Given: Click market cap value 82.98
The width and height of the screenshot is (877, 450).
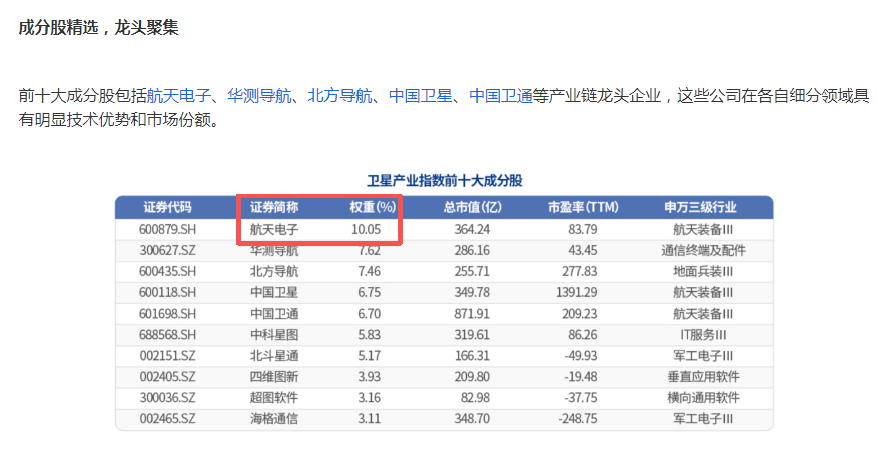Looking at the screenshot, I should pos(475,398).
